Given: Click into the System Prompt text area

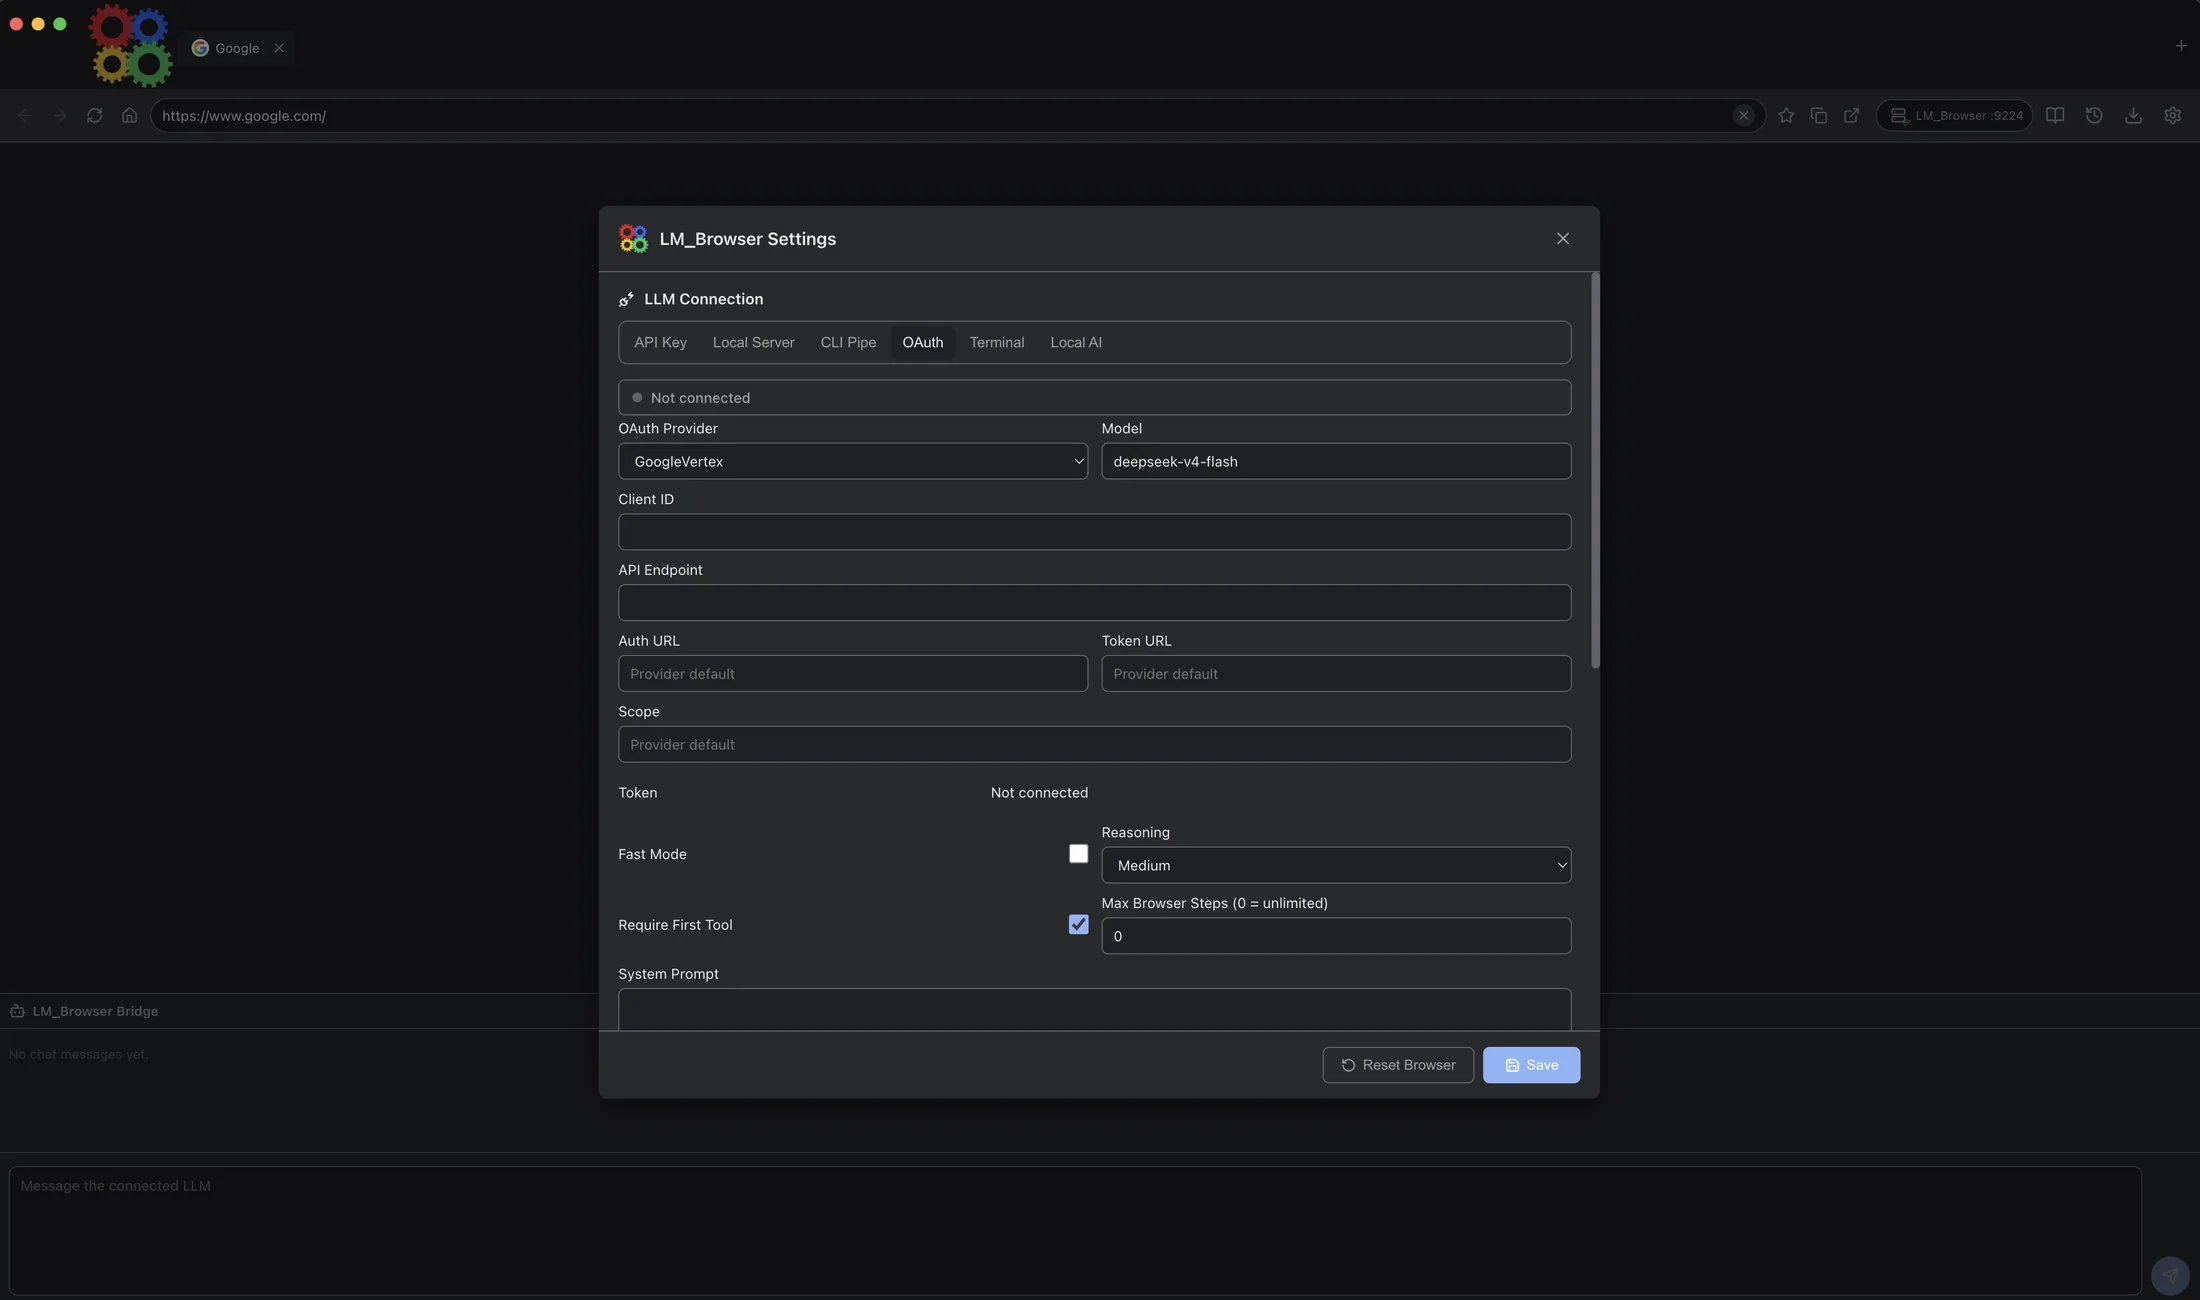Looking at the screenshot, I should coord(1095,1010).
